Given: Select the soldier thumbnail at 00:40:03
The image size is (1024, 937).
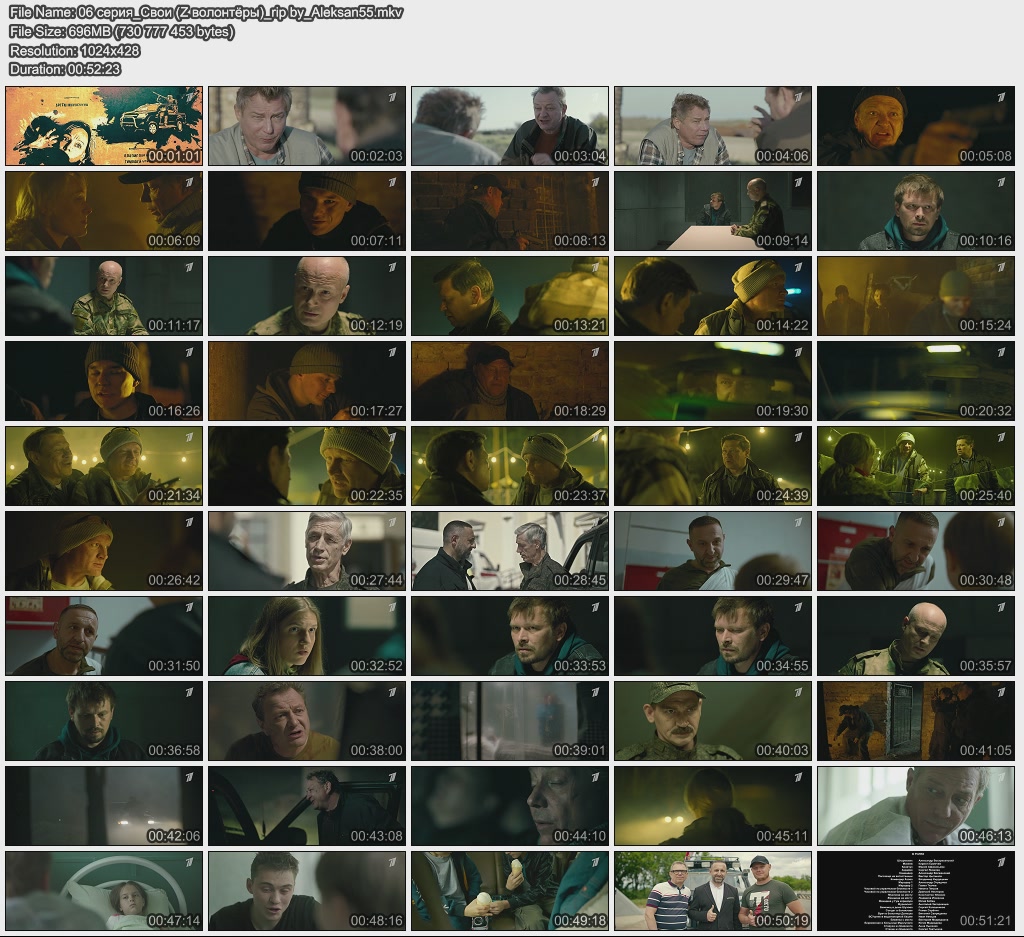Looking at the screenshot, I should (x=712, y=721).
